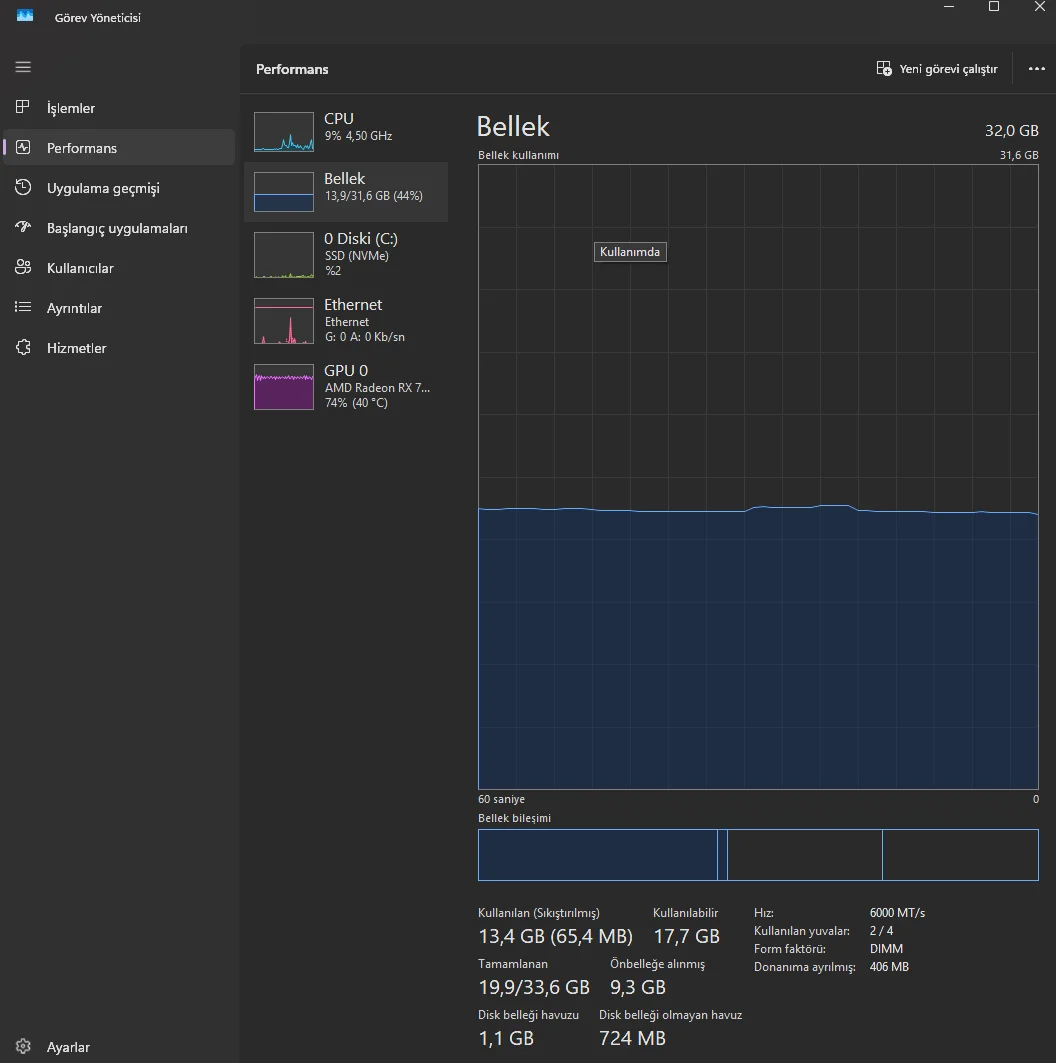
Task: Click the Bellek kullanımı usage graph
Action: tap(758, 477)
